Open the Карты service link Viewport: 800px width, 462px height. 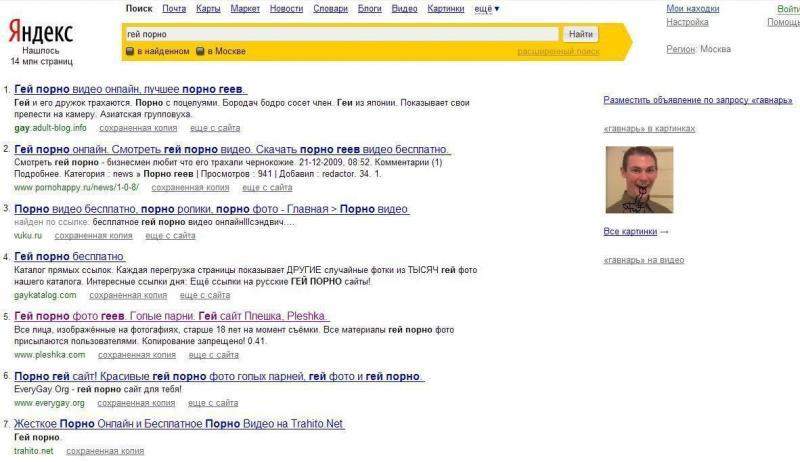click(208, 9)
